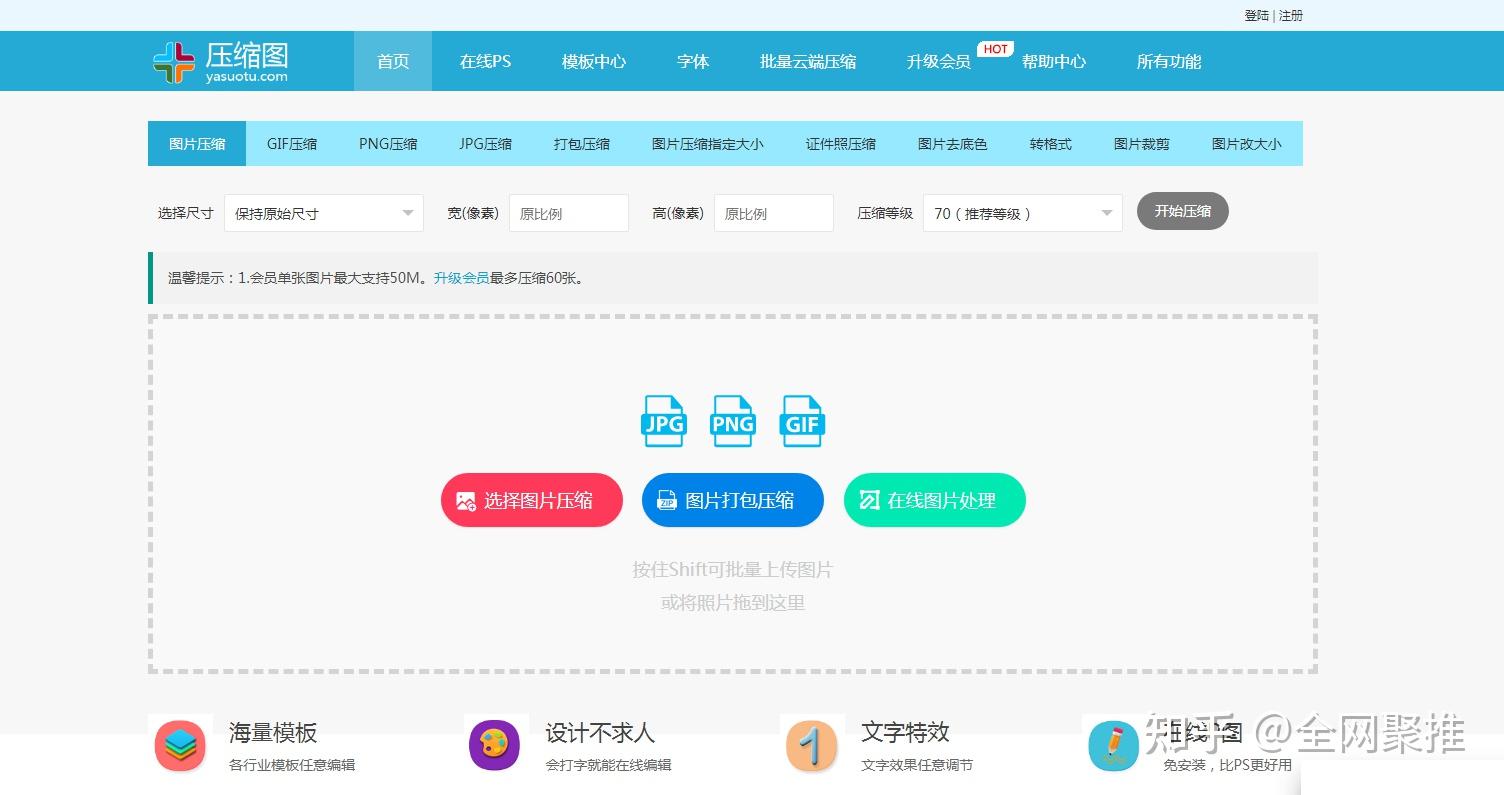The width and height of the screenshot is (1504, 795).
Task: Click the PNG file format icon
Action: [x=732, y=421]
